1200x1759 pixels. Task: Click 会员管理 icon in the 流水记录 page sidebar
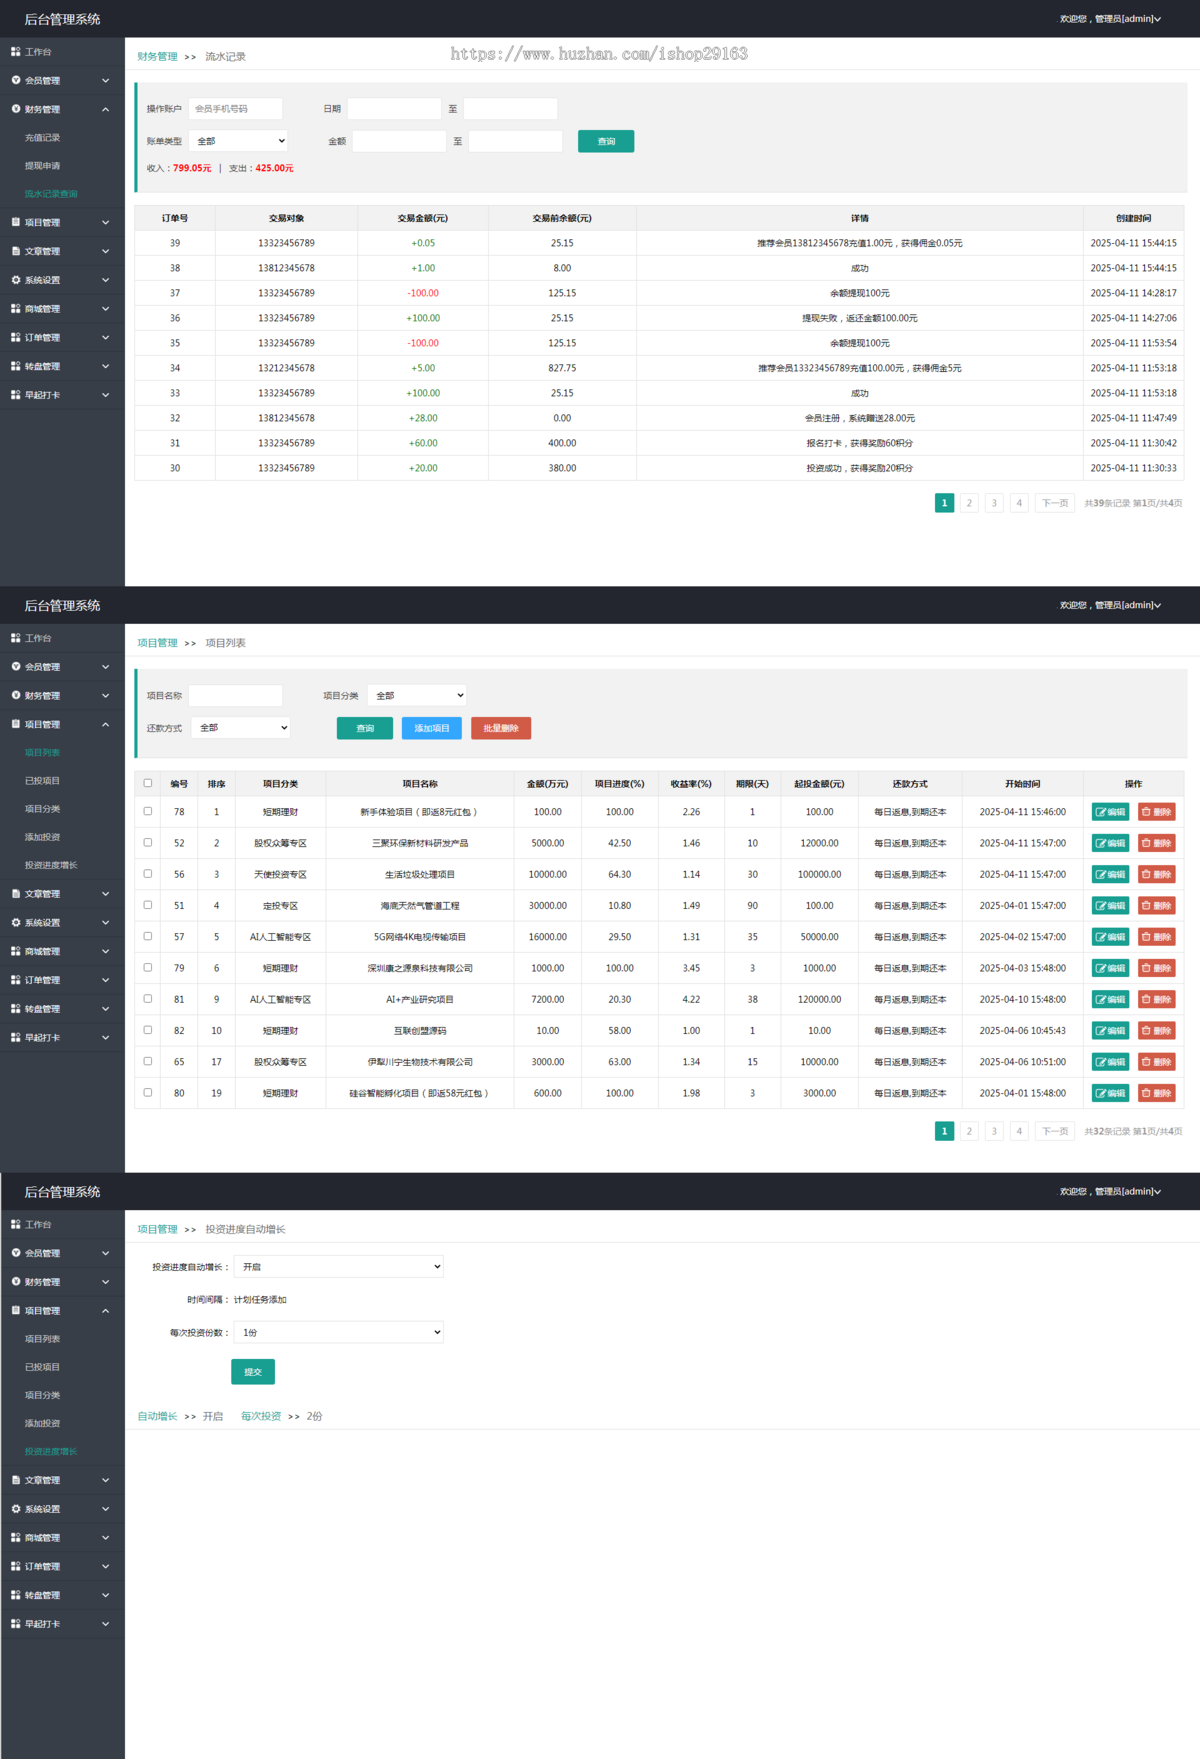[16, 81]
